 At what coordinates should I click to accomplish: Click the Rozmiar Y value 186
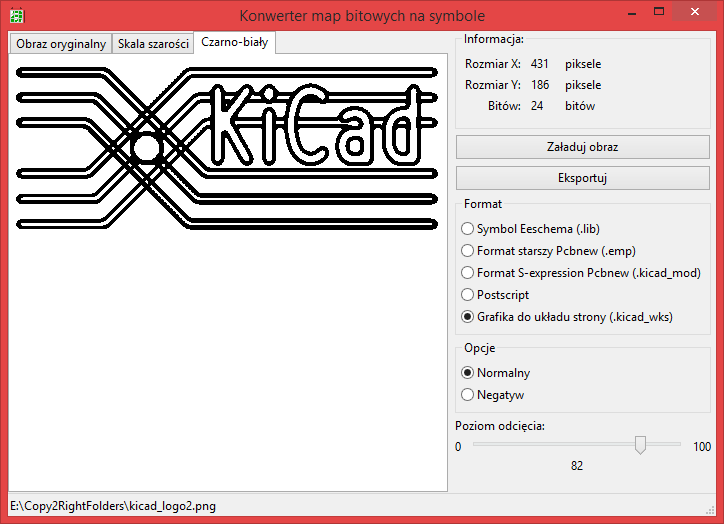(540, 85)
